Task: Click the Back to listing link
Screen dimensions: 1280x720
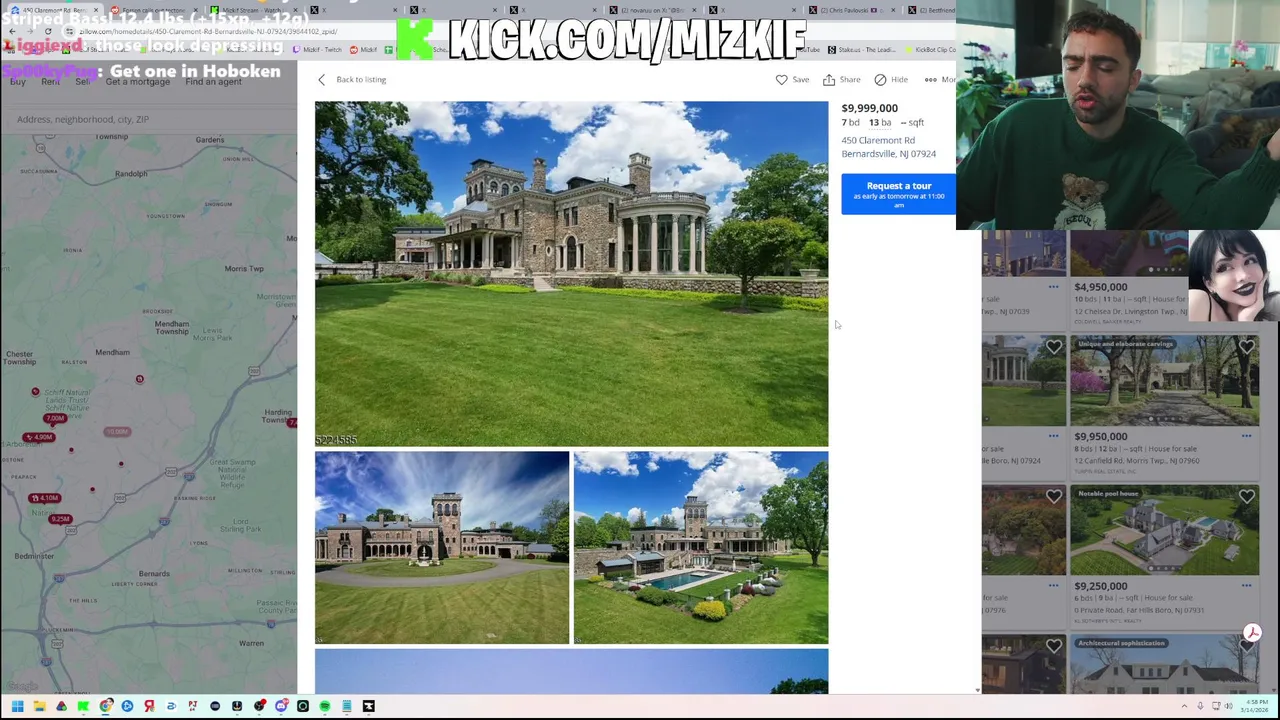Action: [x=361, y=79]
